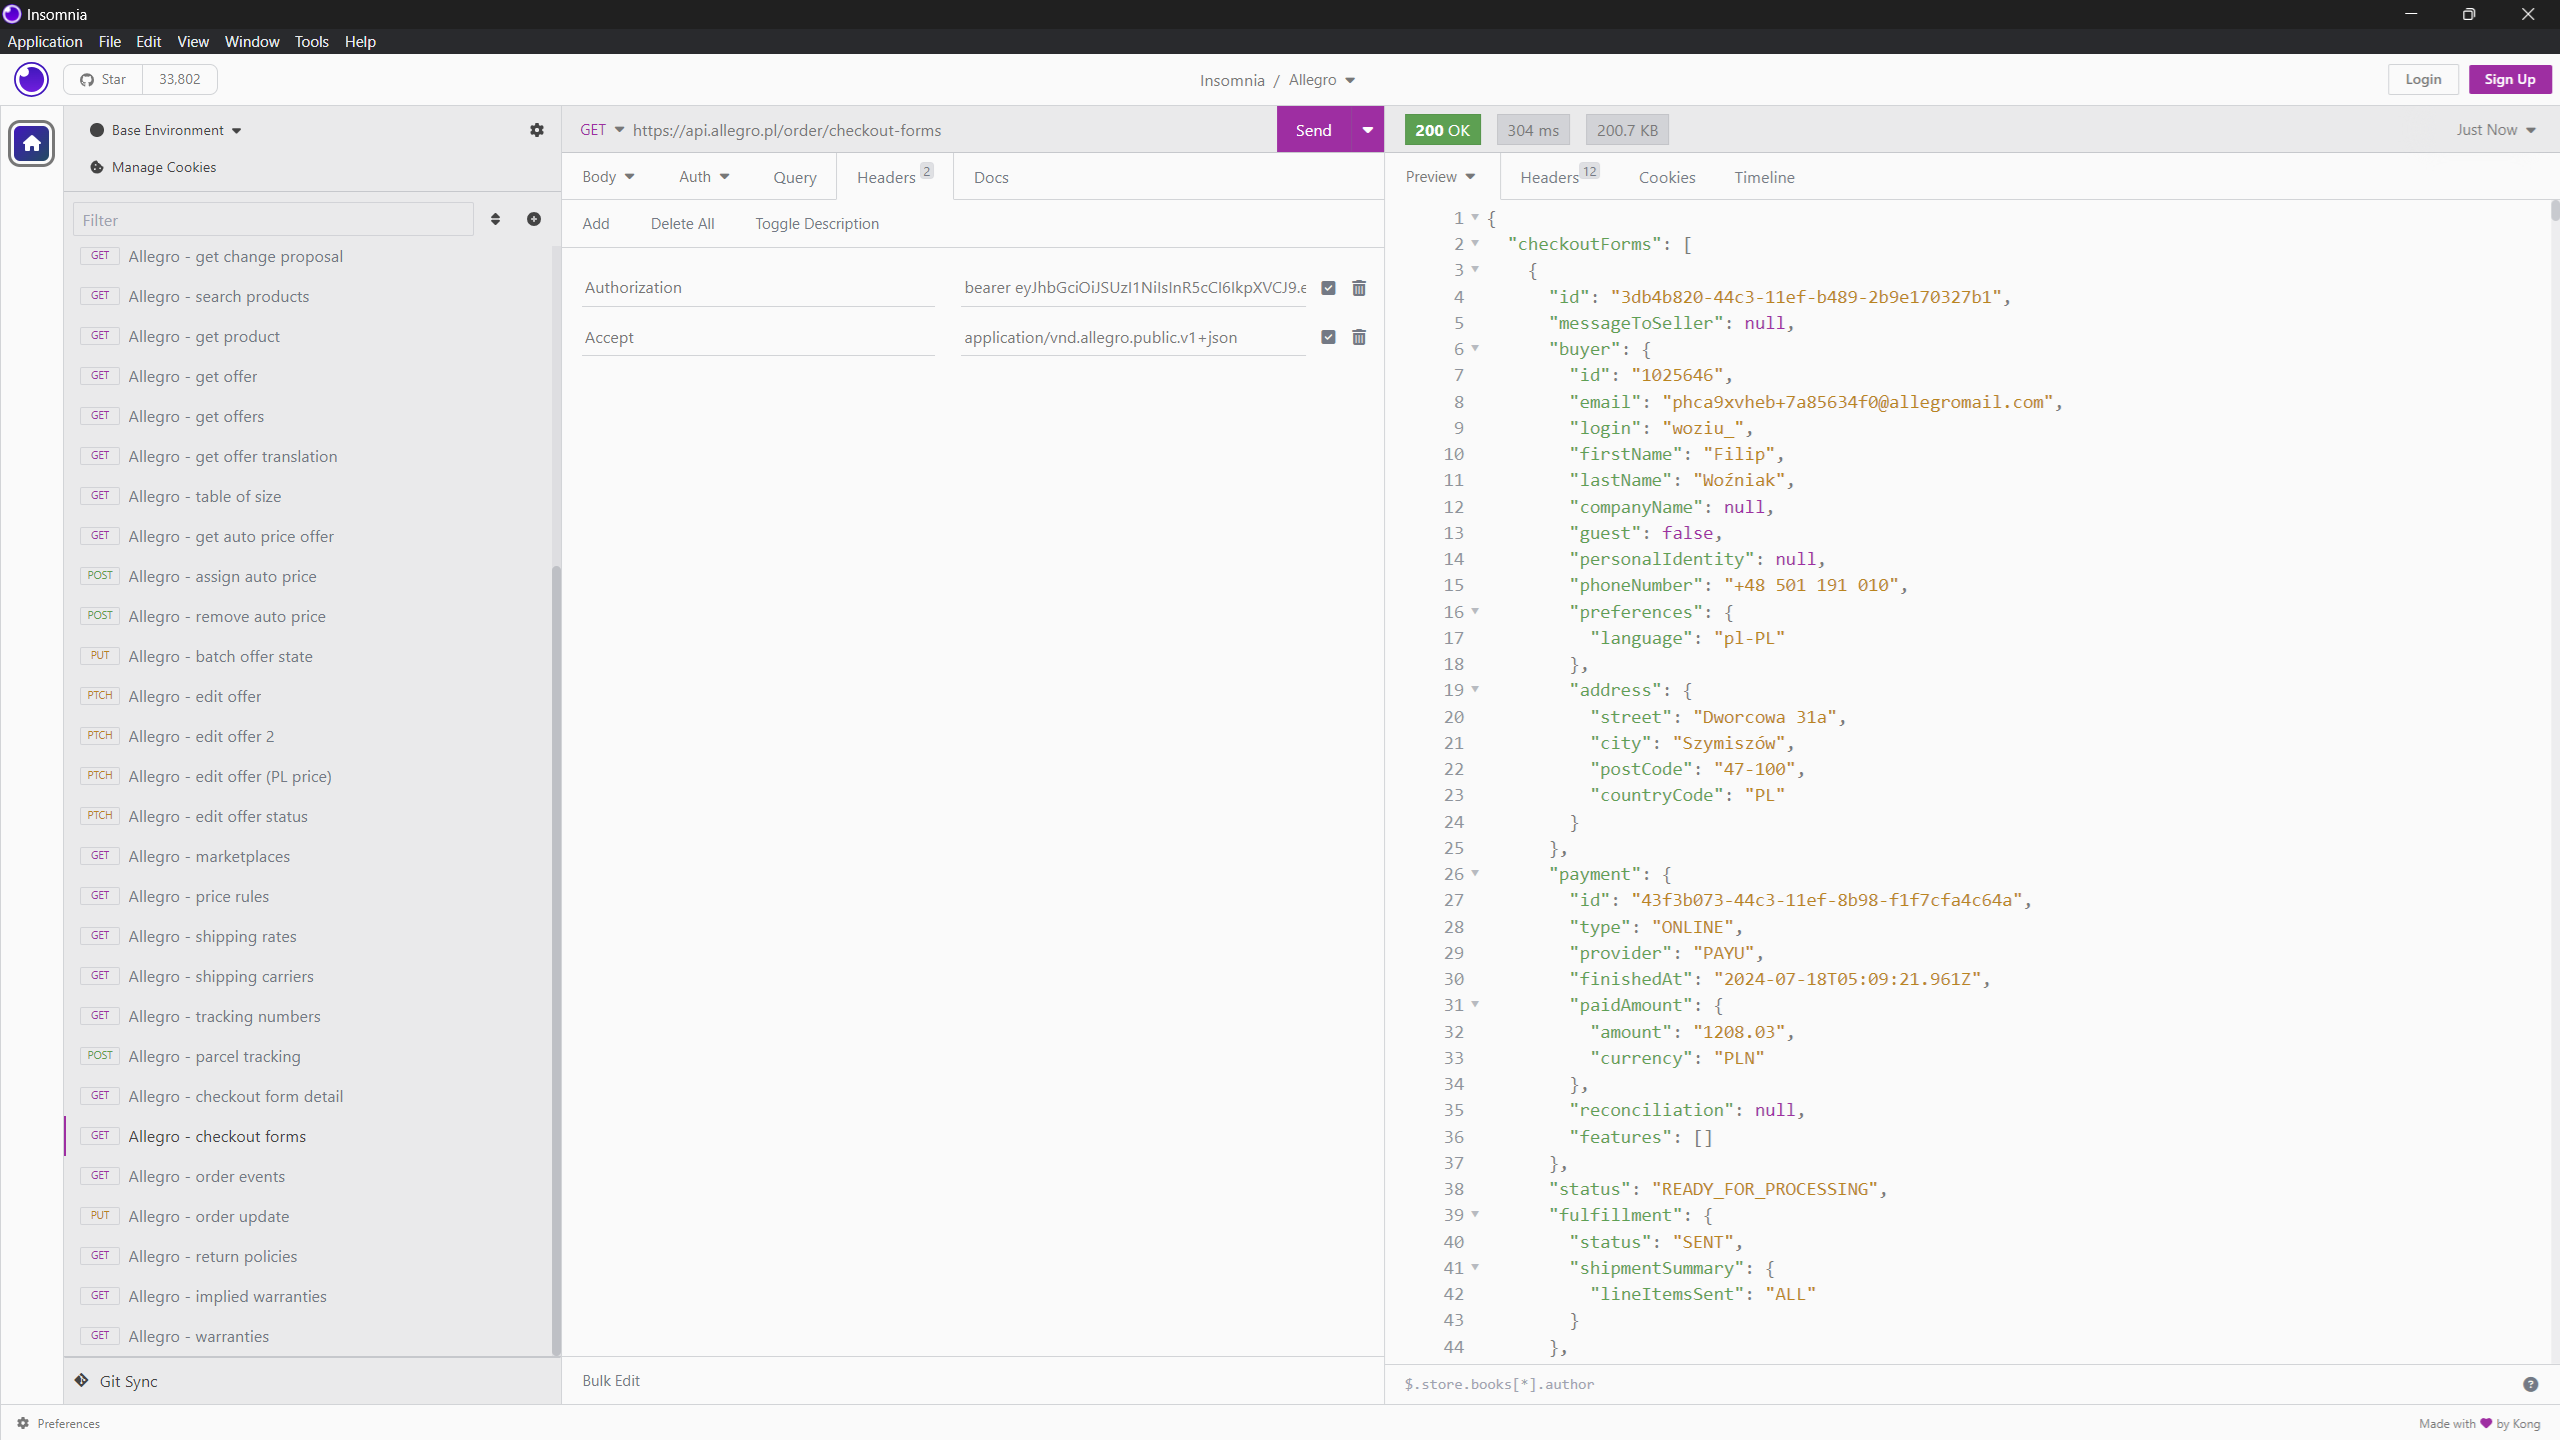The image size is (2560, 1440).
Task: Open Base Environment dropdown
Action: (x=166, y=130)
